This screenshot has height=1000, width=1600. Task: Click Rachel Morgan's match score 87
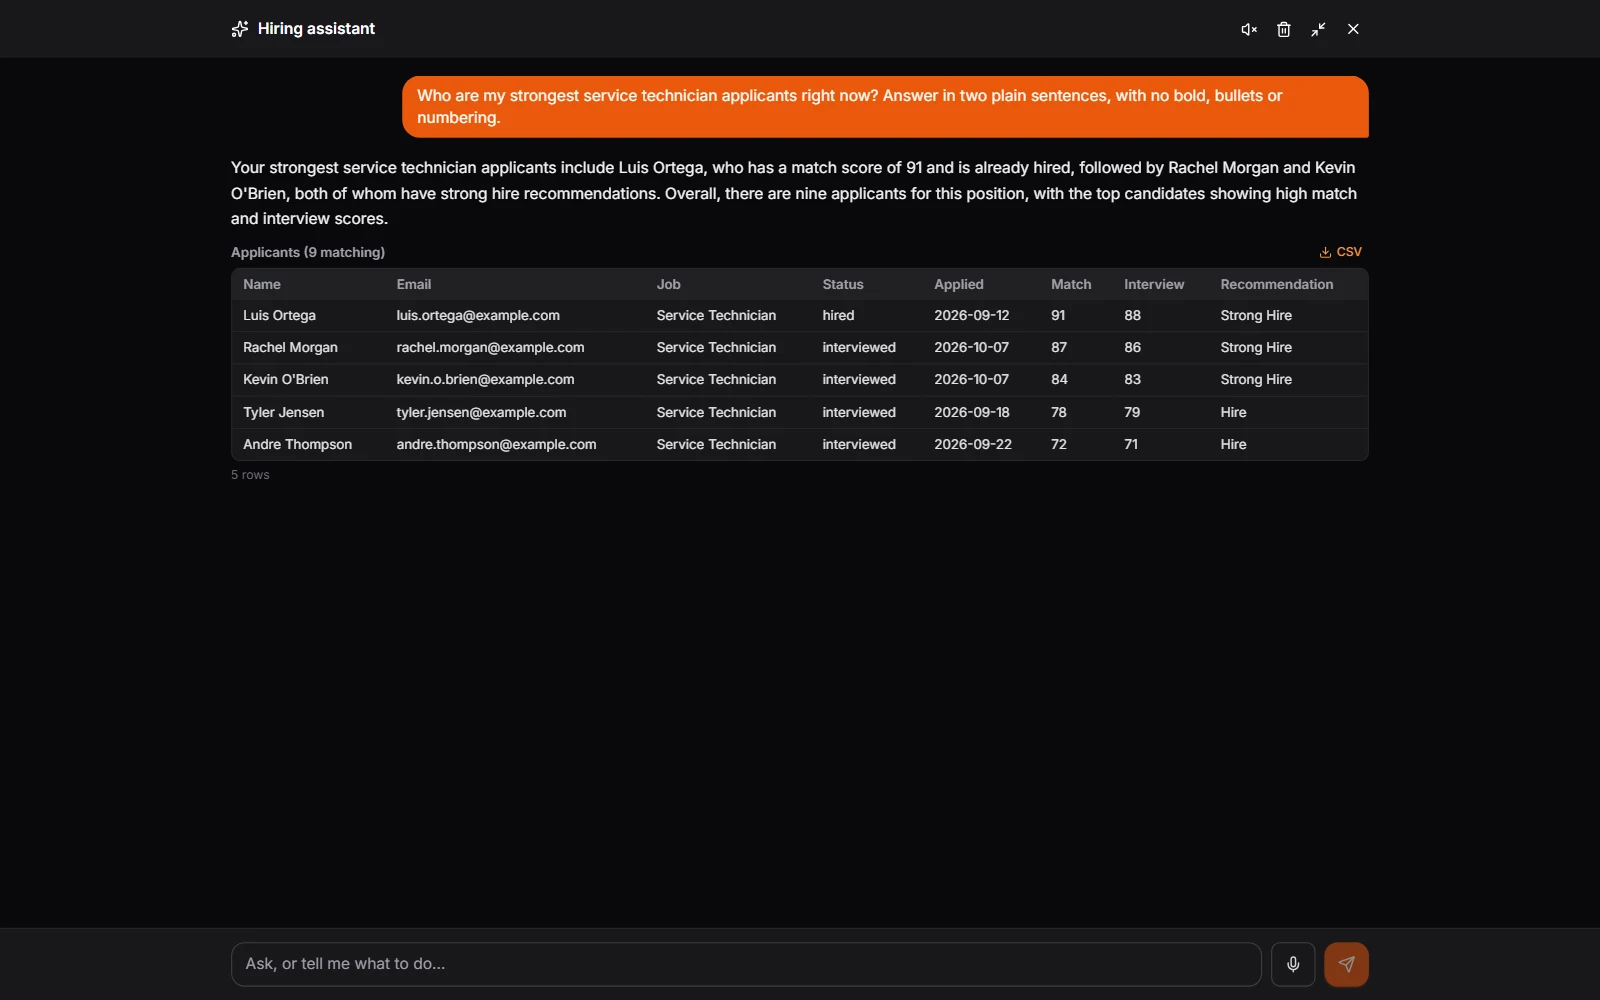pos(1059,347)
